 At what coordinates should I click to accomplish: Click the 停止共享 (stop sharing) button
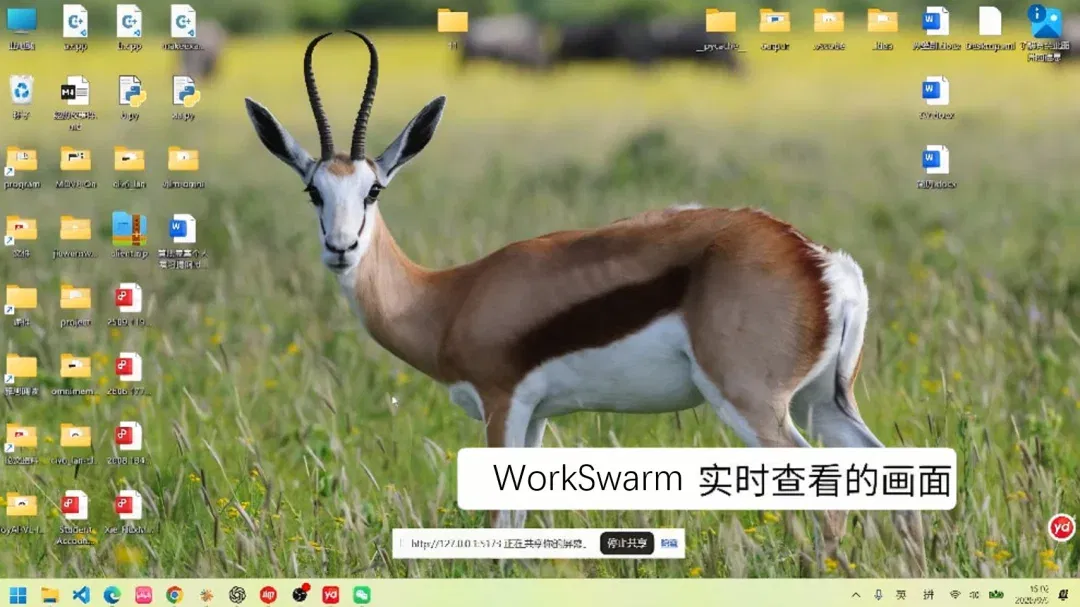click(627, 543)
